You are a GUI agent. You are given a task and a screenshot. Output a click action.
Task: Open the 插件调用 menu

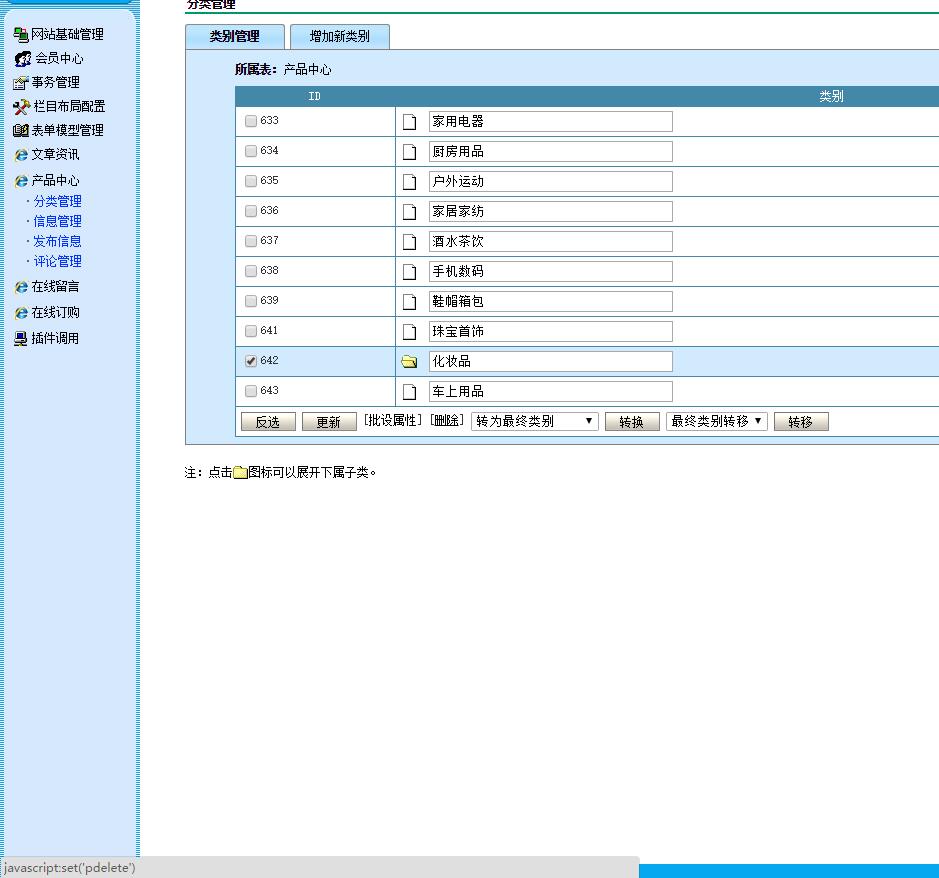56,339
